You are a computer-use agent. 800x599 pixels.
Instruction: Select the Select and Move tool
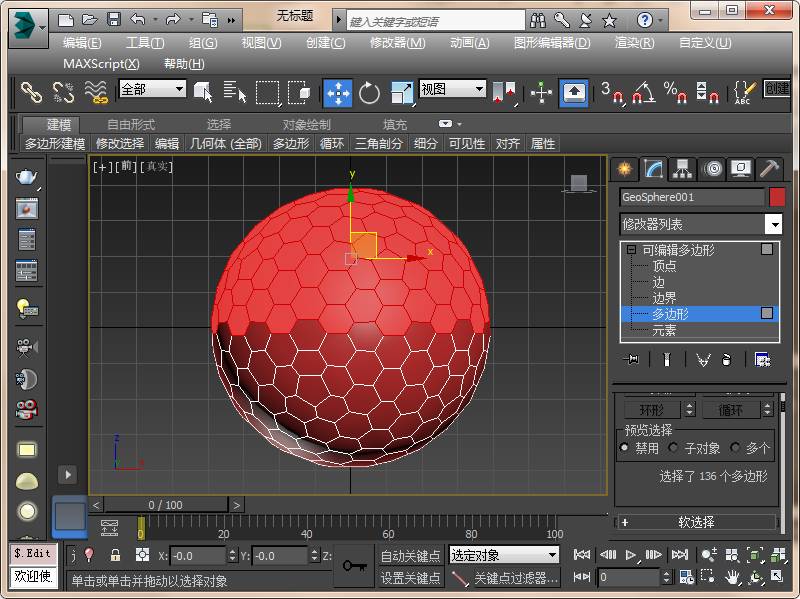(x=338, y=93)
